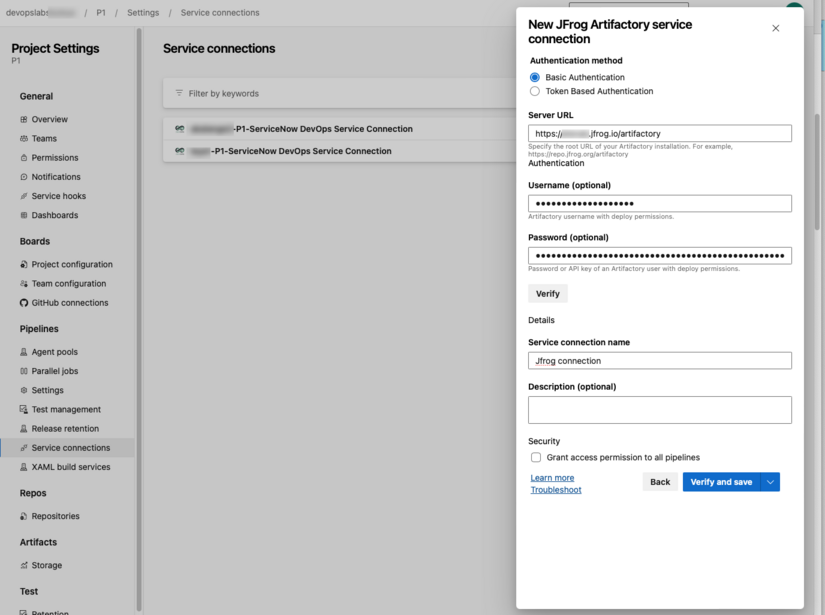Open the Teams settings page

[44, 138]
